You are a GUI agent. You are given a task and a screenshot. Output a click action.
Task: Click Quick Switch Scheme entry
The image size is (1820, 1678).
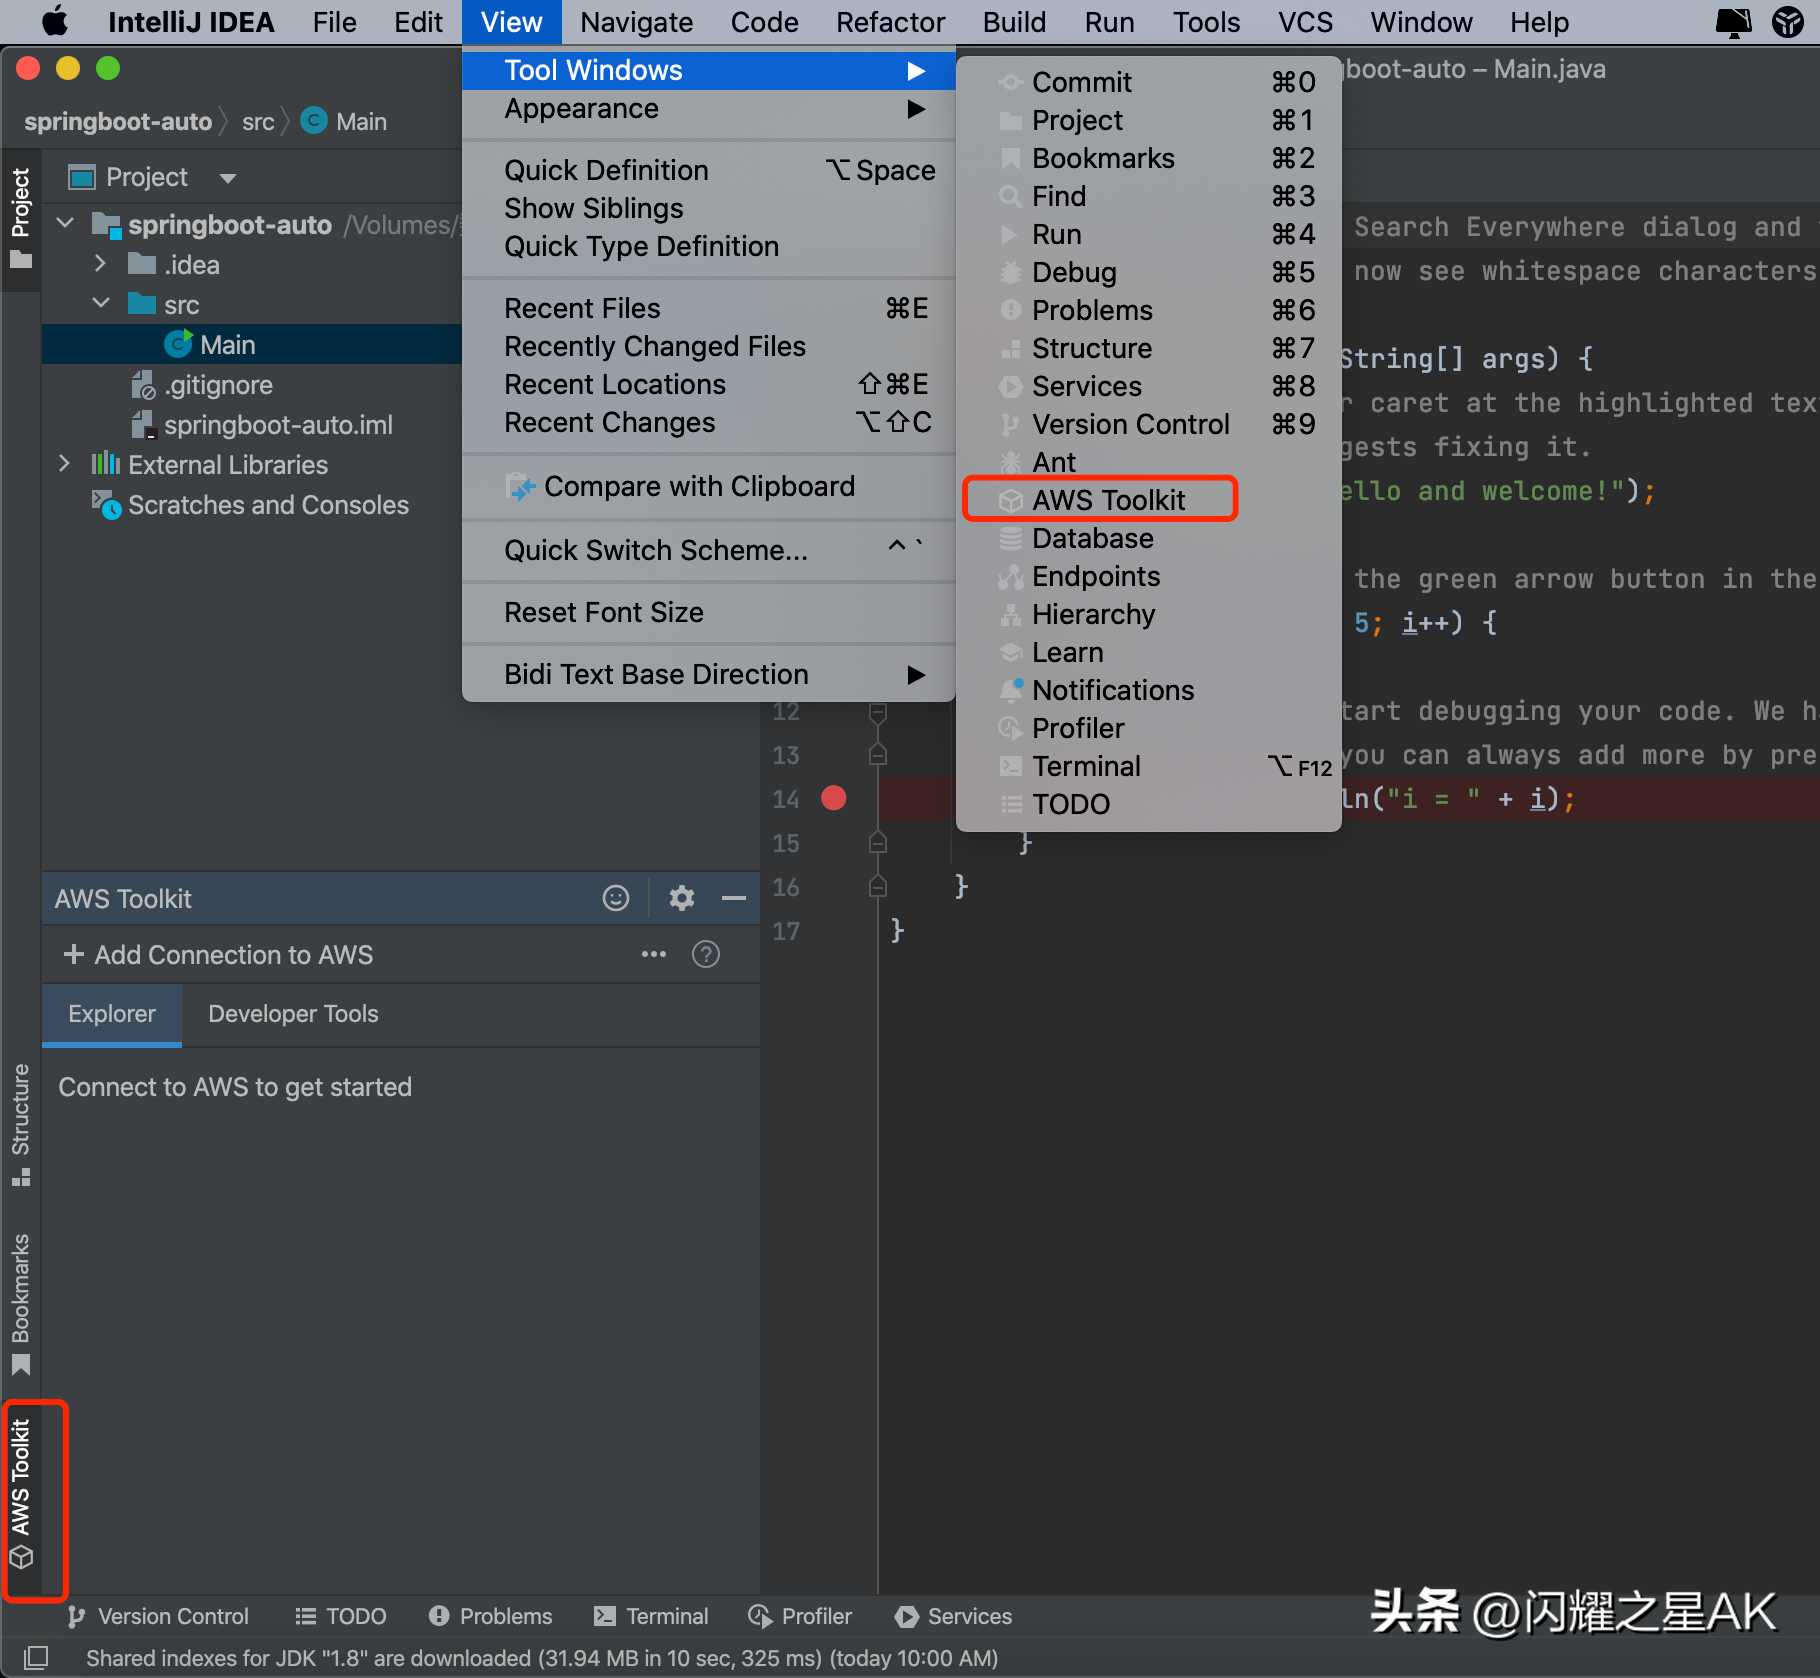tap(708, 550)
